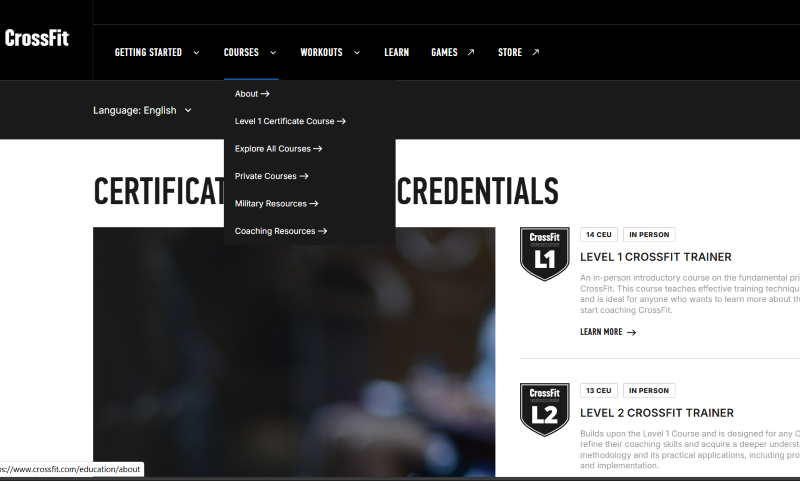Click the L1 CrossFit badge icon

[x=544, y=254]
